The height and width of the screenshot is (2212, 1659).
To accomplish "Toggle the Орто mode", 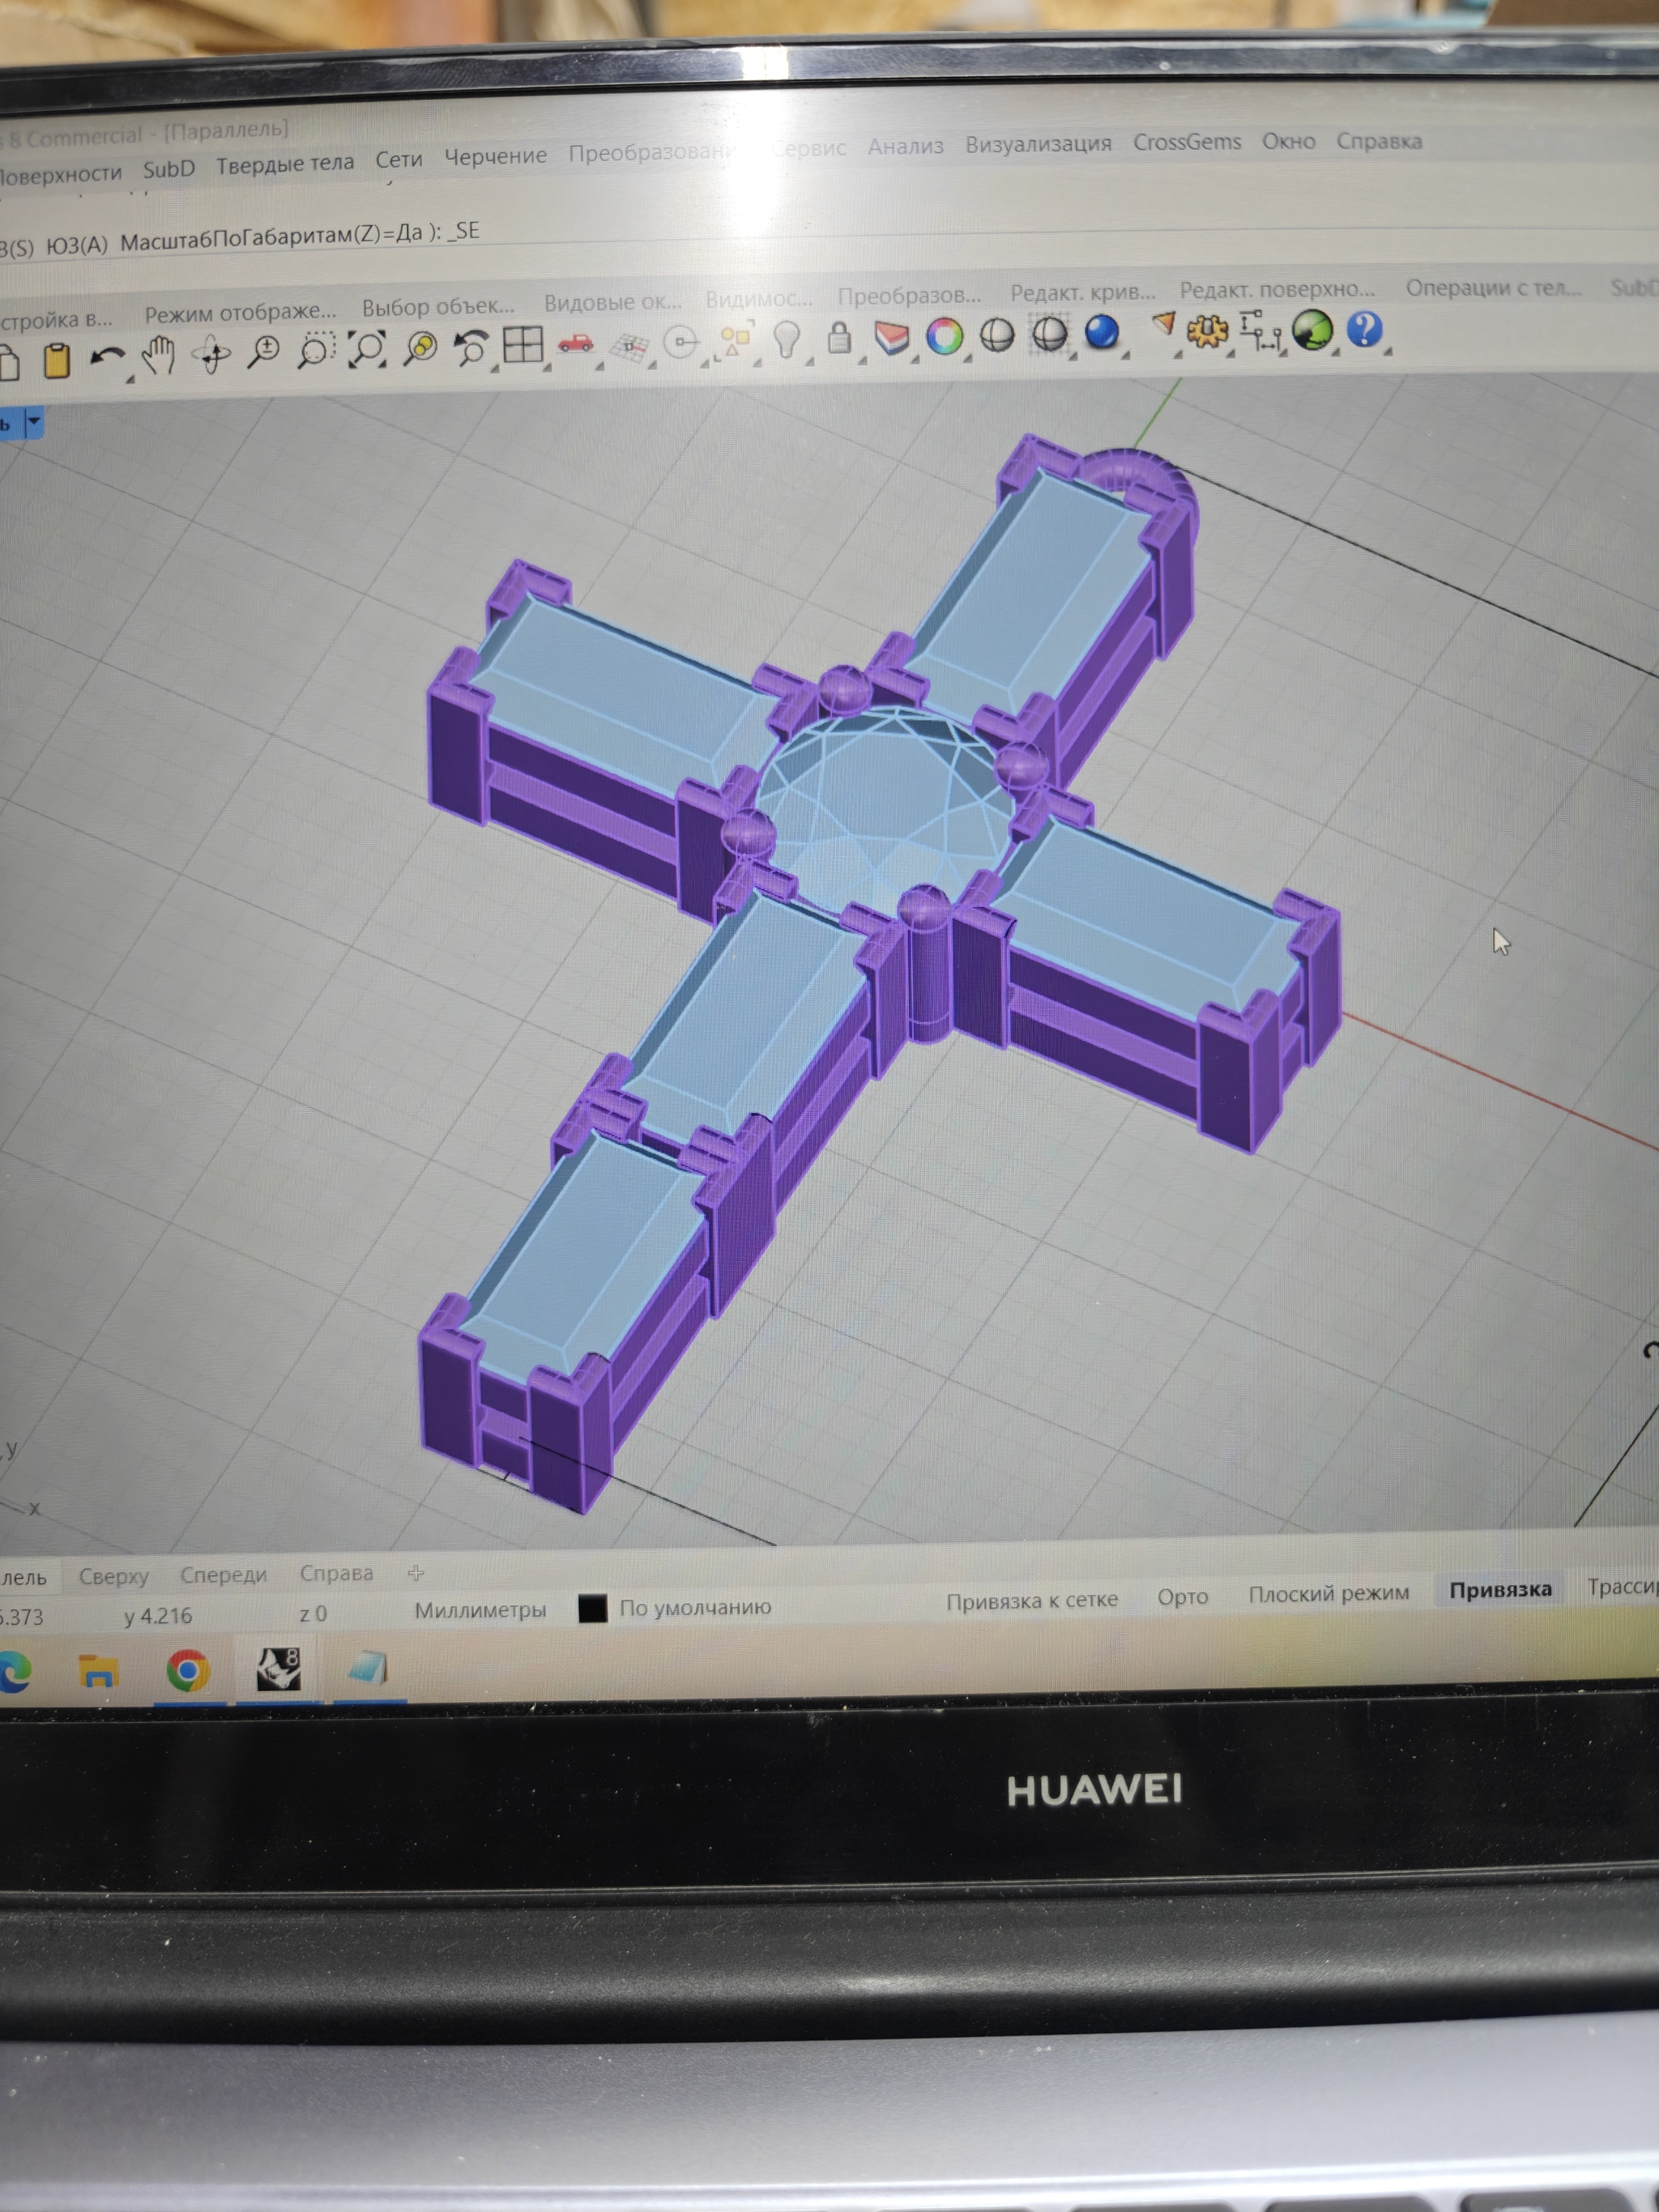I will pos(1182,1597).
